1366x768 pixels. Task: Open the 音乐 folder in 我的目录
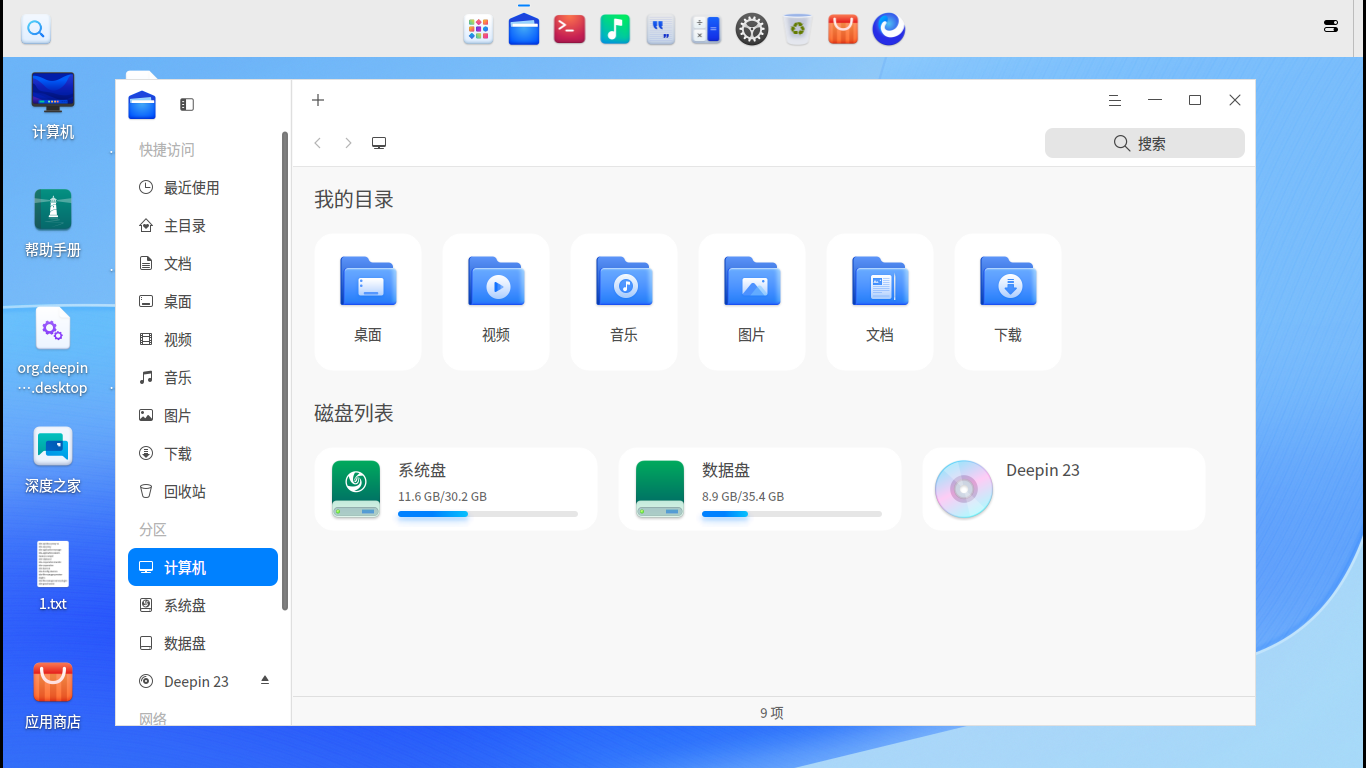[x=624, y=301]
